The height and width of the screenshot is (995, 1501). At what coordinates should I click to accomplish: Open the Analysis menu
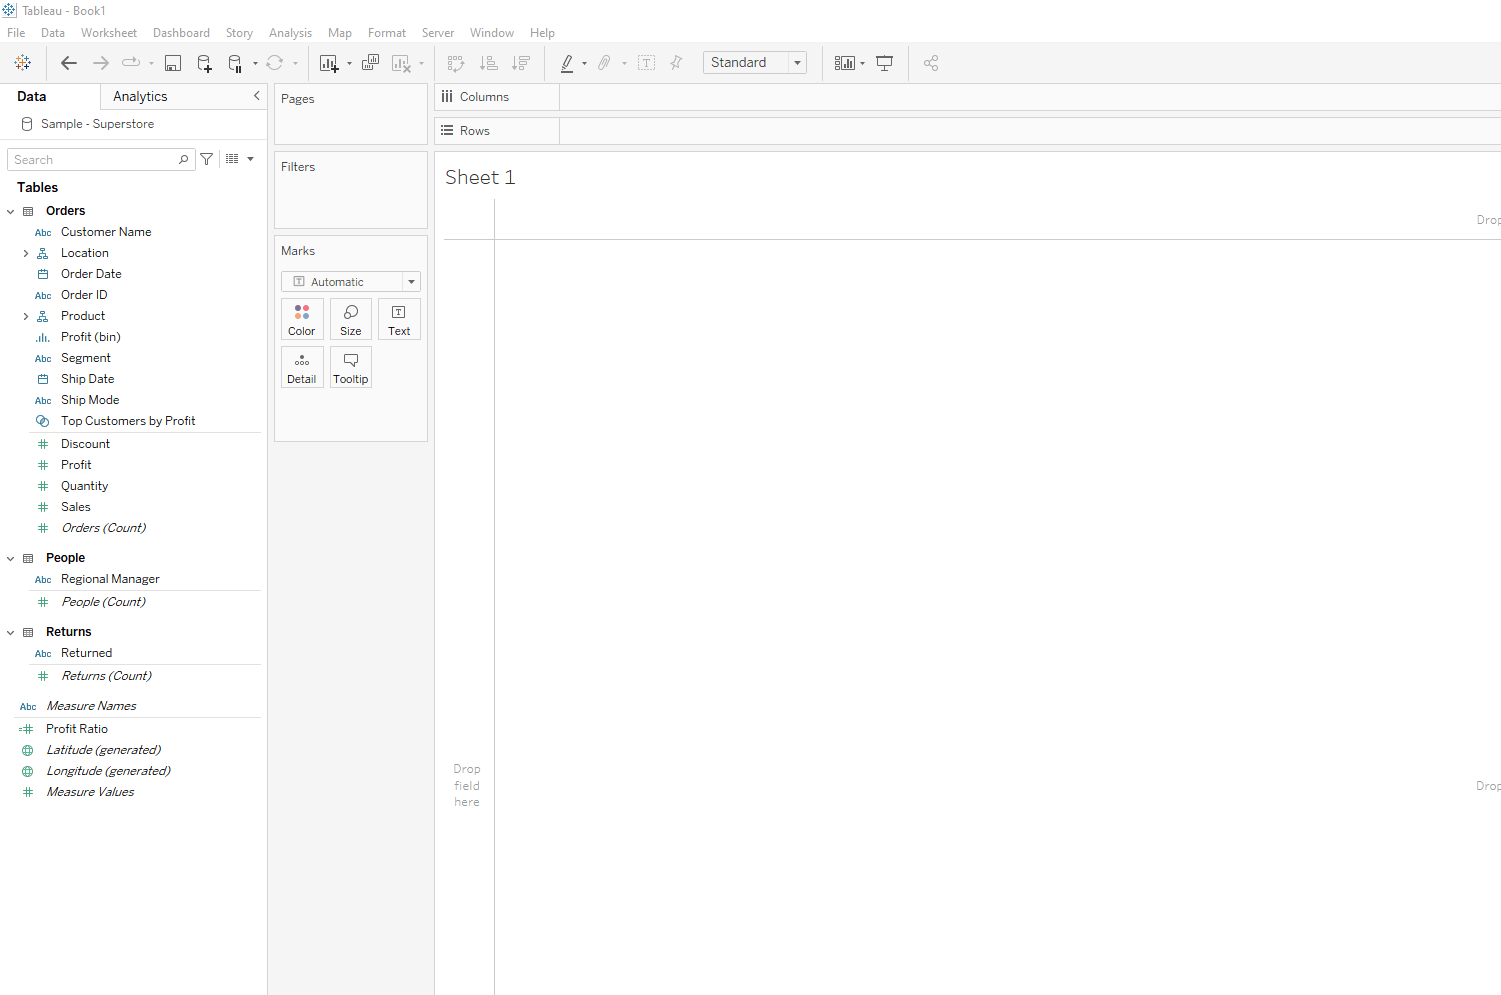pyautogui.click(x=290, y=33)
